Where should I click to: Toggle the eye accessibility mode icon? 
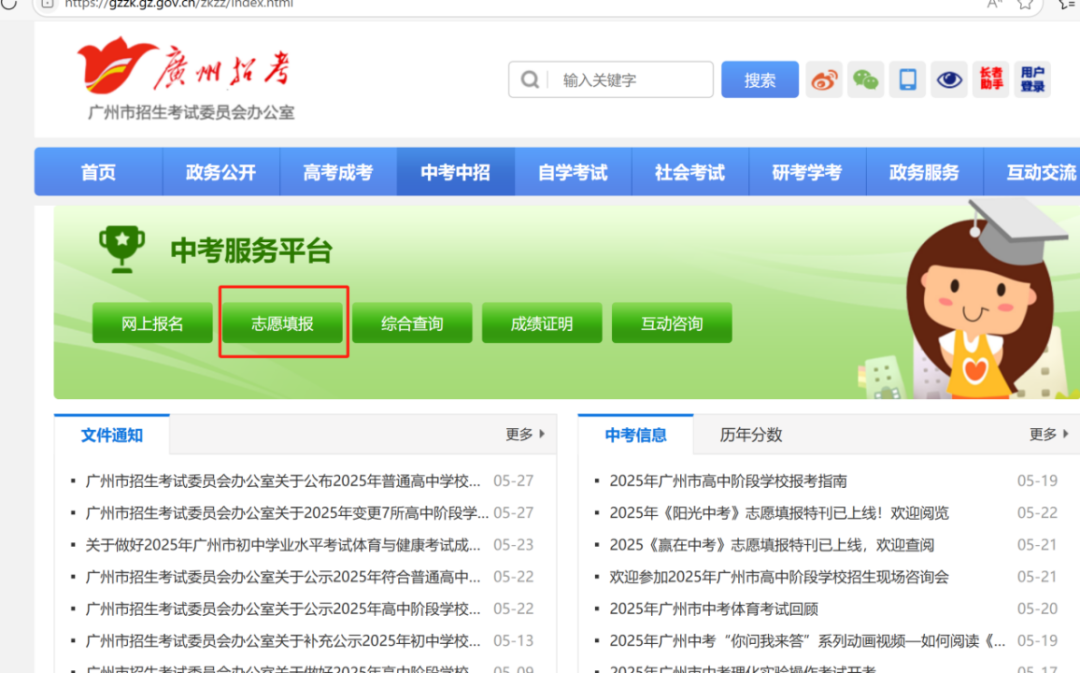coord(949,80)
